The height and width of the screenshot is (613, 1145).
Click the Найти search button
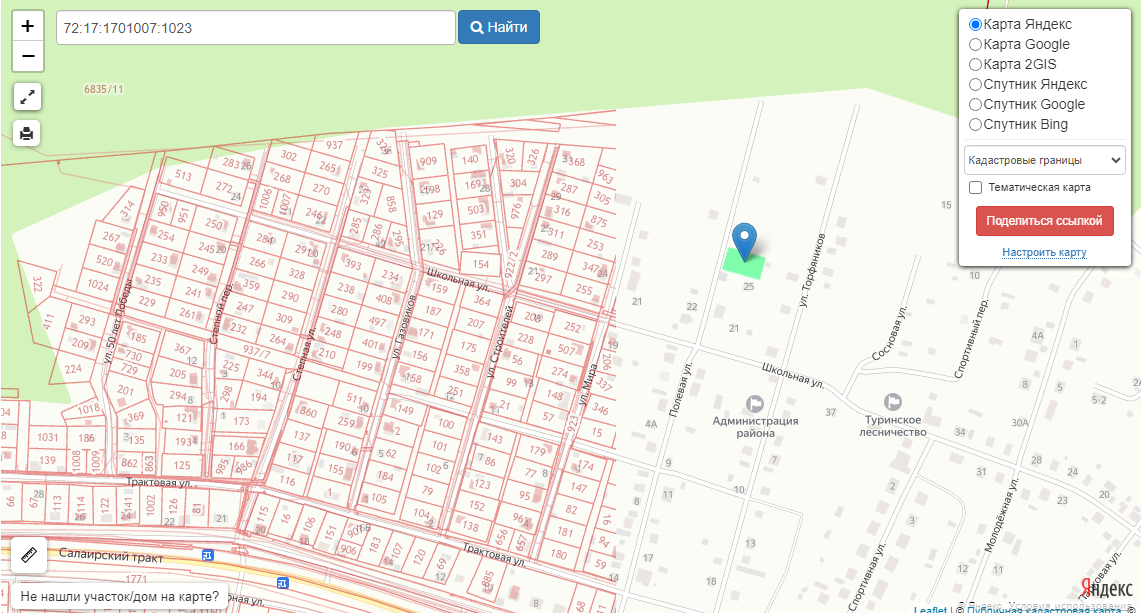click(499, 27)
